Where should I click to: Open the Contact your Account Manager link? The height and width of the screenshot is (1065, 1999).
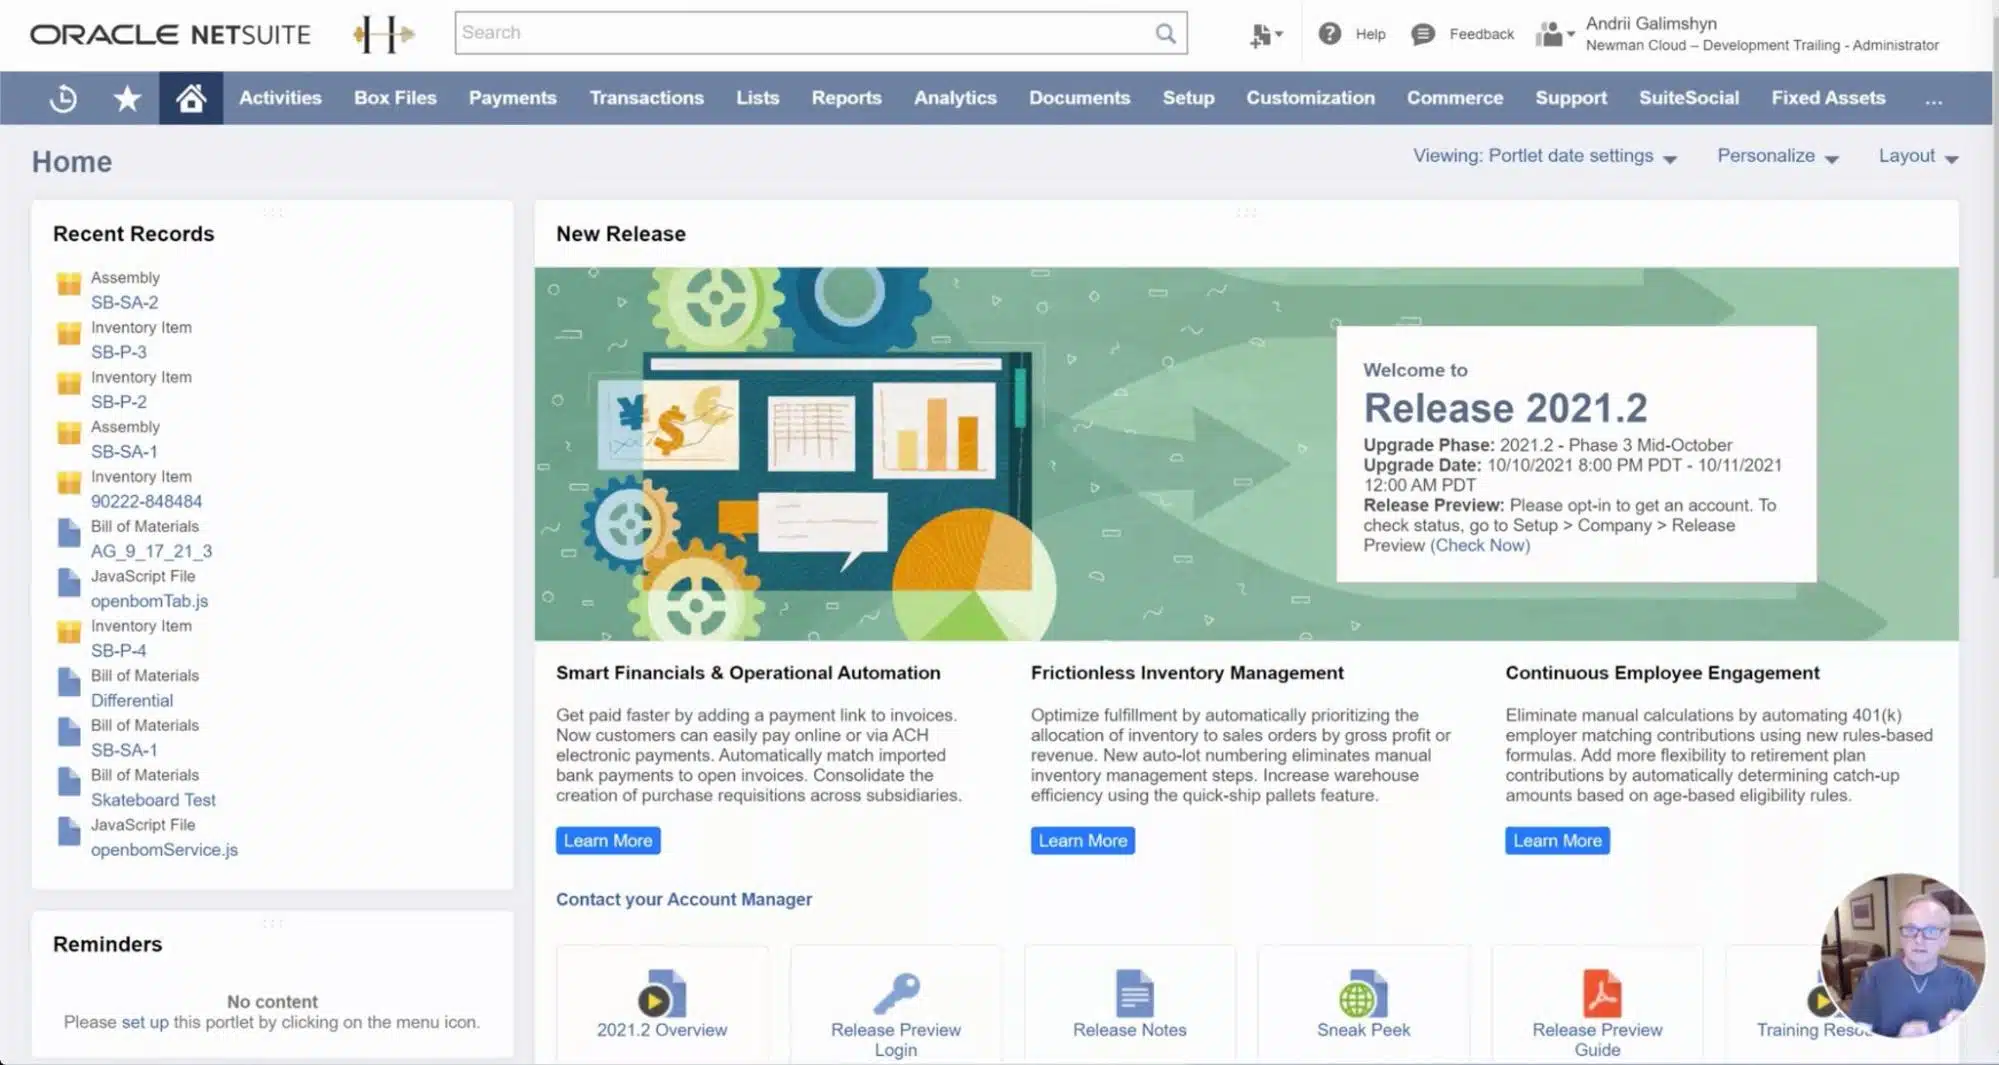684,899
